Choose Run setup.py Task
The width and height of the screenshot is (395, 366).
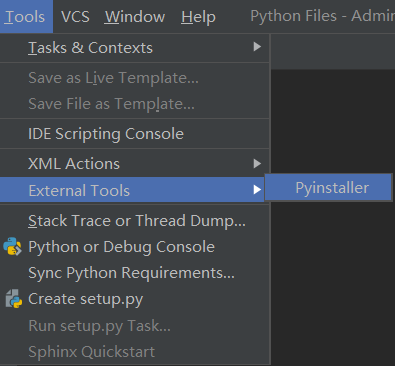(x=134, y=326)
